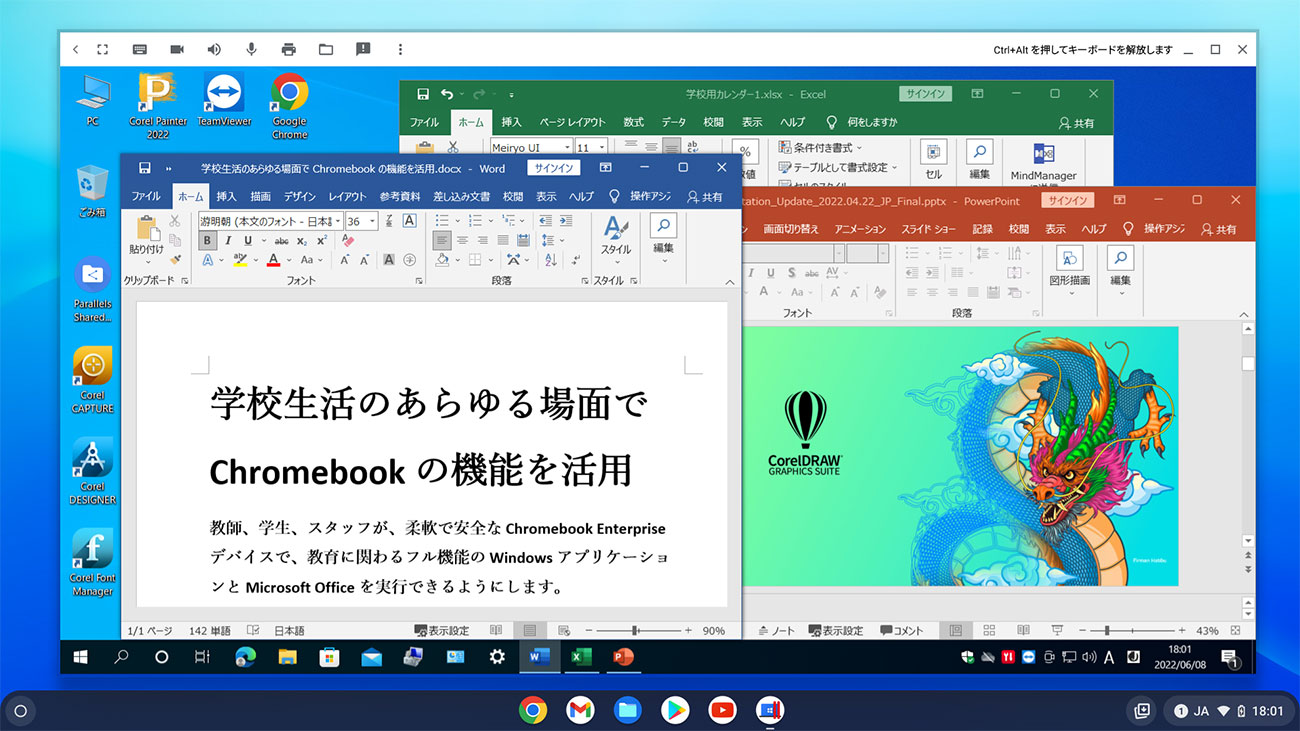Expand the Bullets list arrow in Word
The image size is (1300, 731).
[458, 221]
